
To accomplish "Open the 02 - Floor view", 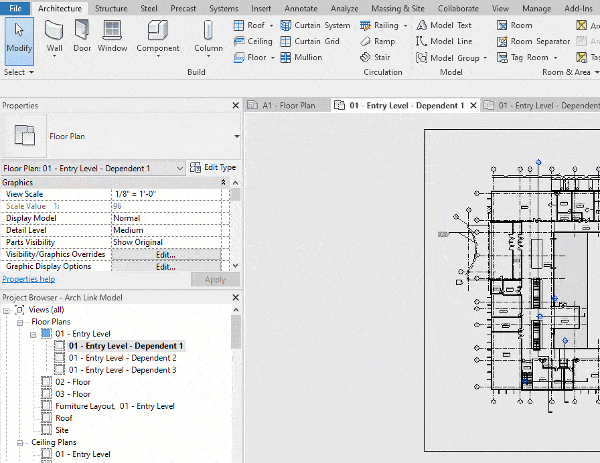I will coord(73,382).
